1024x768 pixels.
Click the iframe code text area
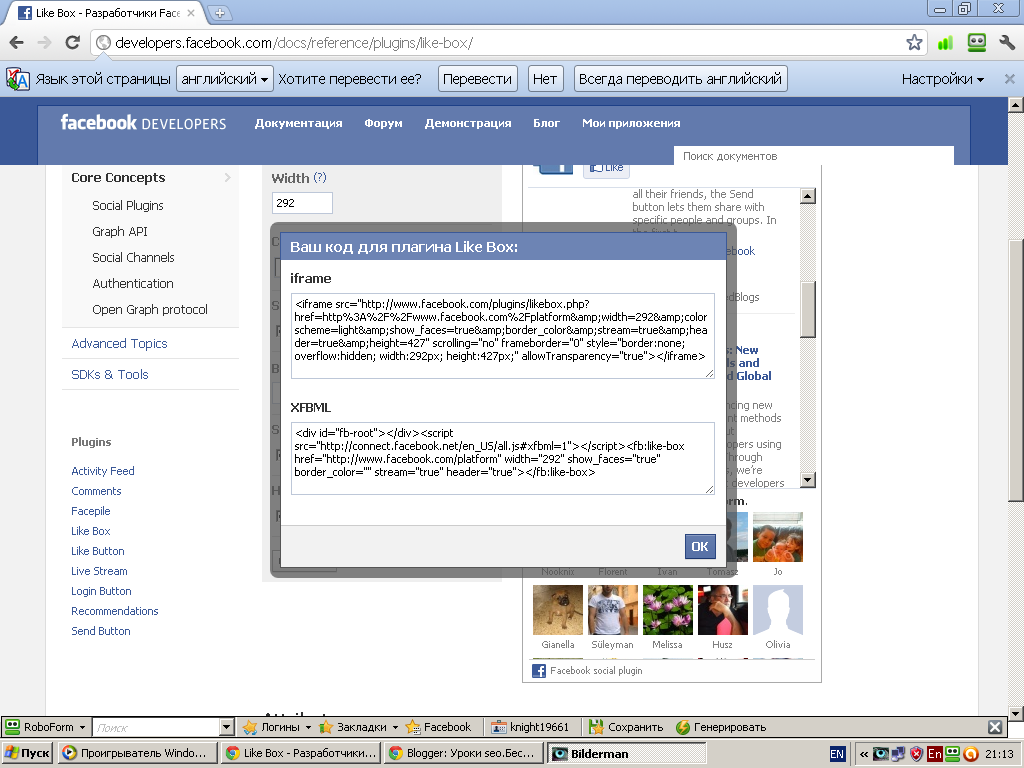[x=502, y=336]
